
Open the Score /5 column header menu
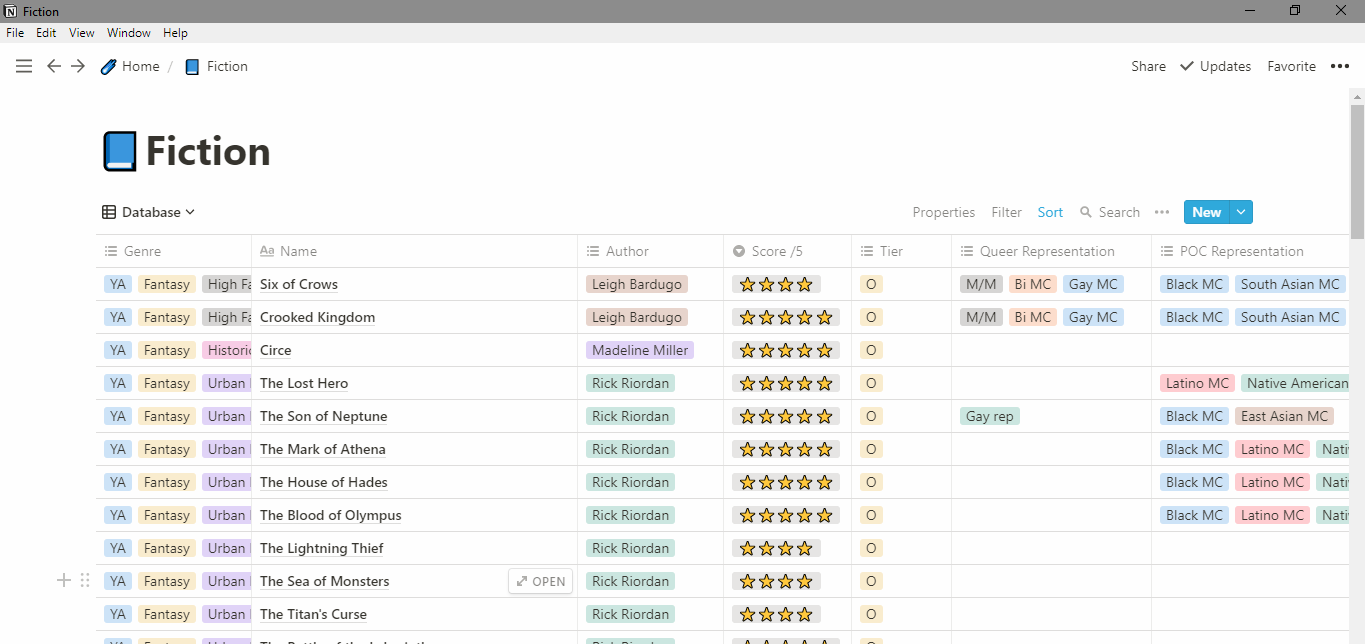787,251
